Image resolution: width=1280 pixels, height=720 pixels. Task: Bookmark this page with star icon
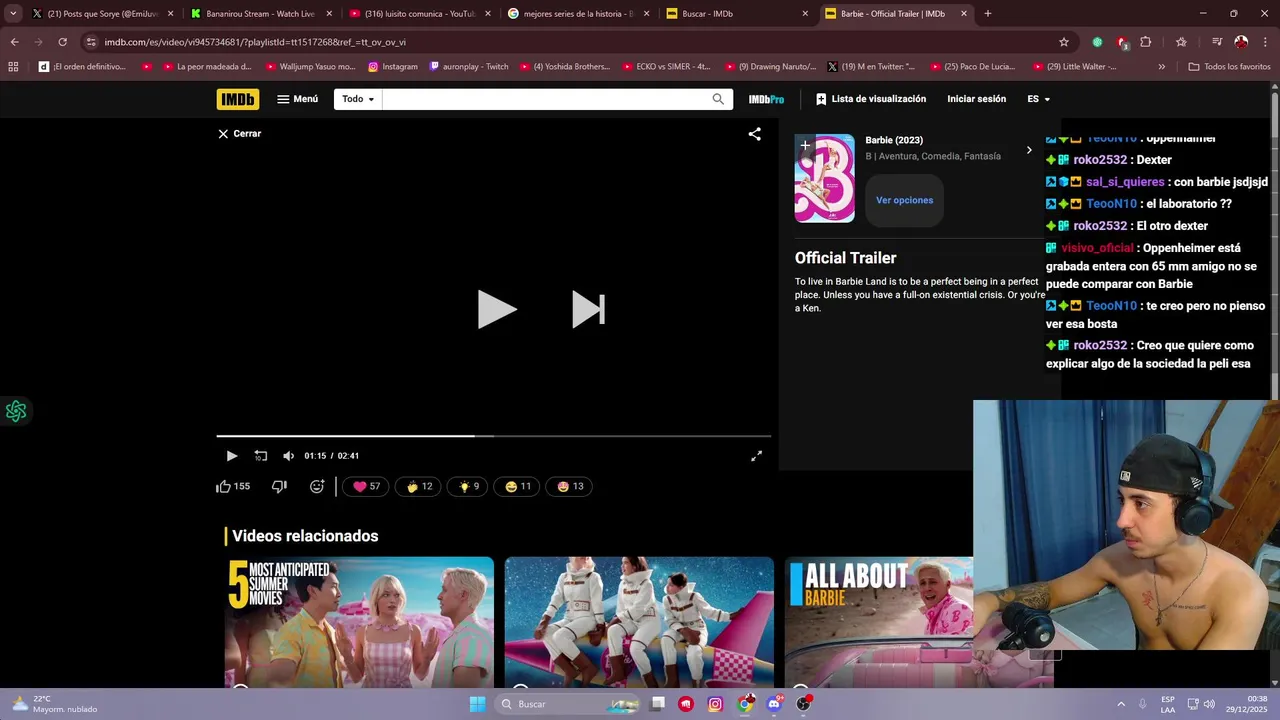(1064, 42)
